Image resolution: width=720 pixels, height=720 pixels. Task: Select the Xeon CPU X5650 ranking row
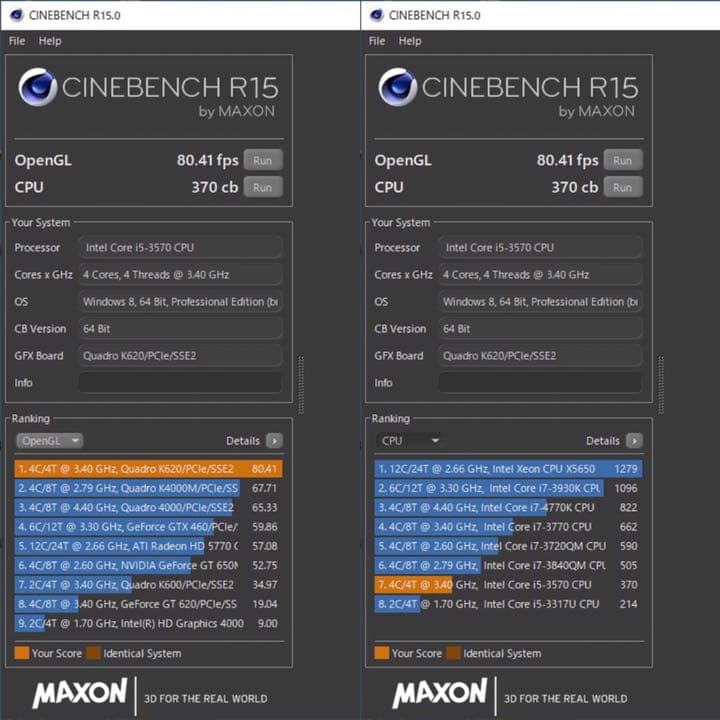coord(508,469)
